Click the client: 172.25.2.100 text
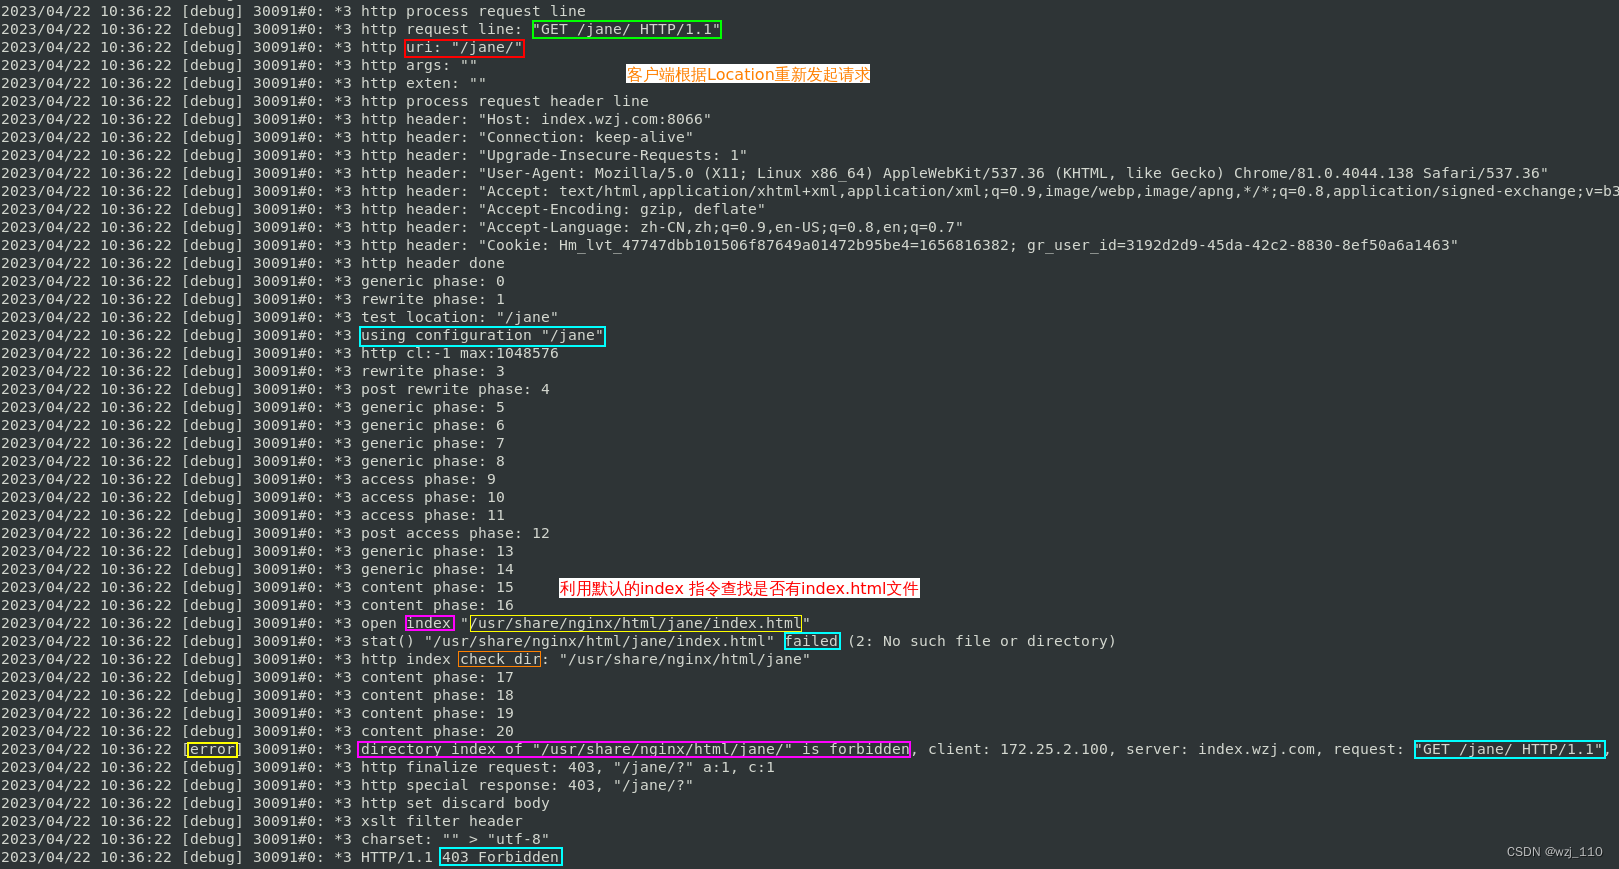 click(1018, 749)
